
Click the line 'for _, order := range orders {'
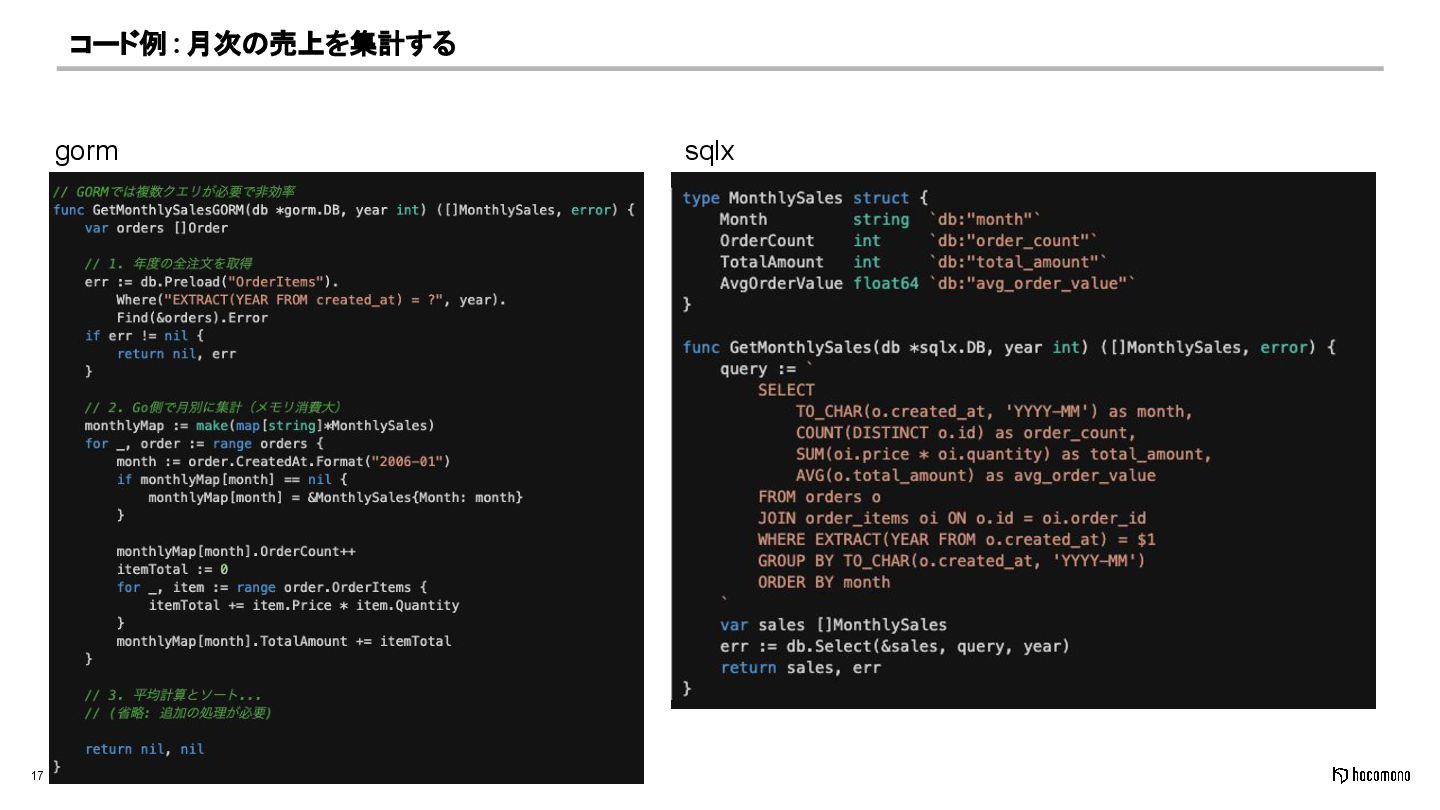(204, 444)
